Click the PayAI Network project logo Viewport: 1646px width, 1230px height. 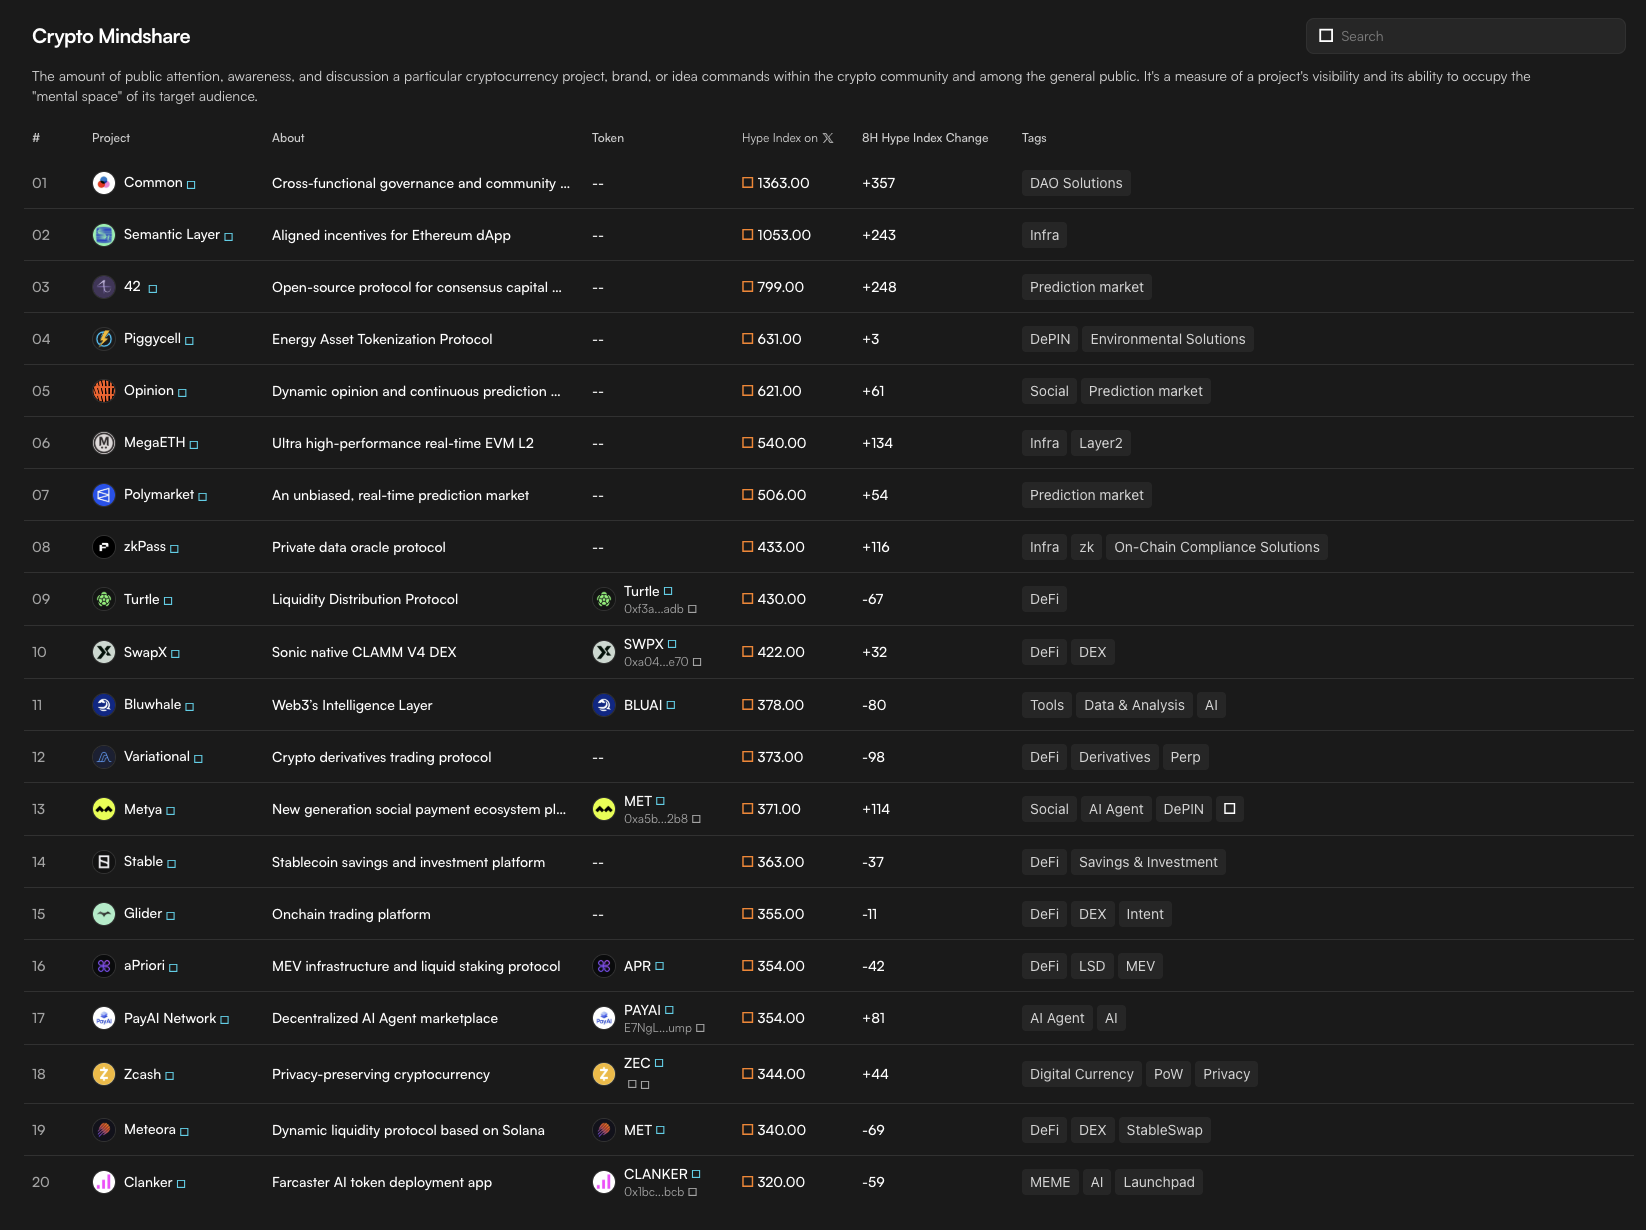pyautogui.click(x=104, y=1018)
